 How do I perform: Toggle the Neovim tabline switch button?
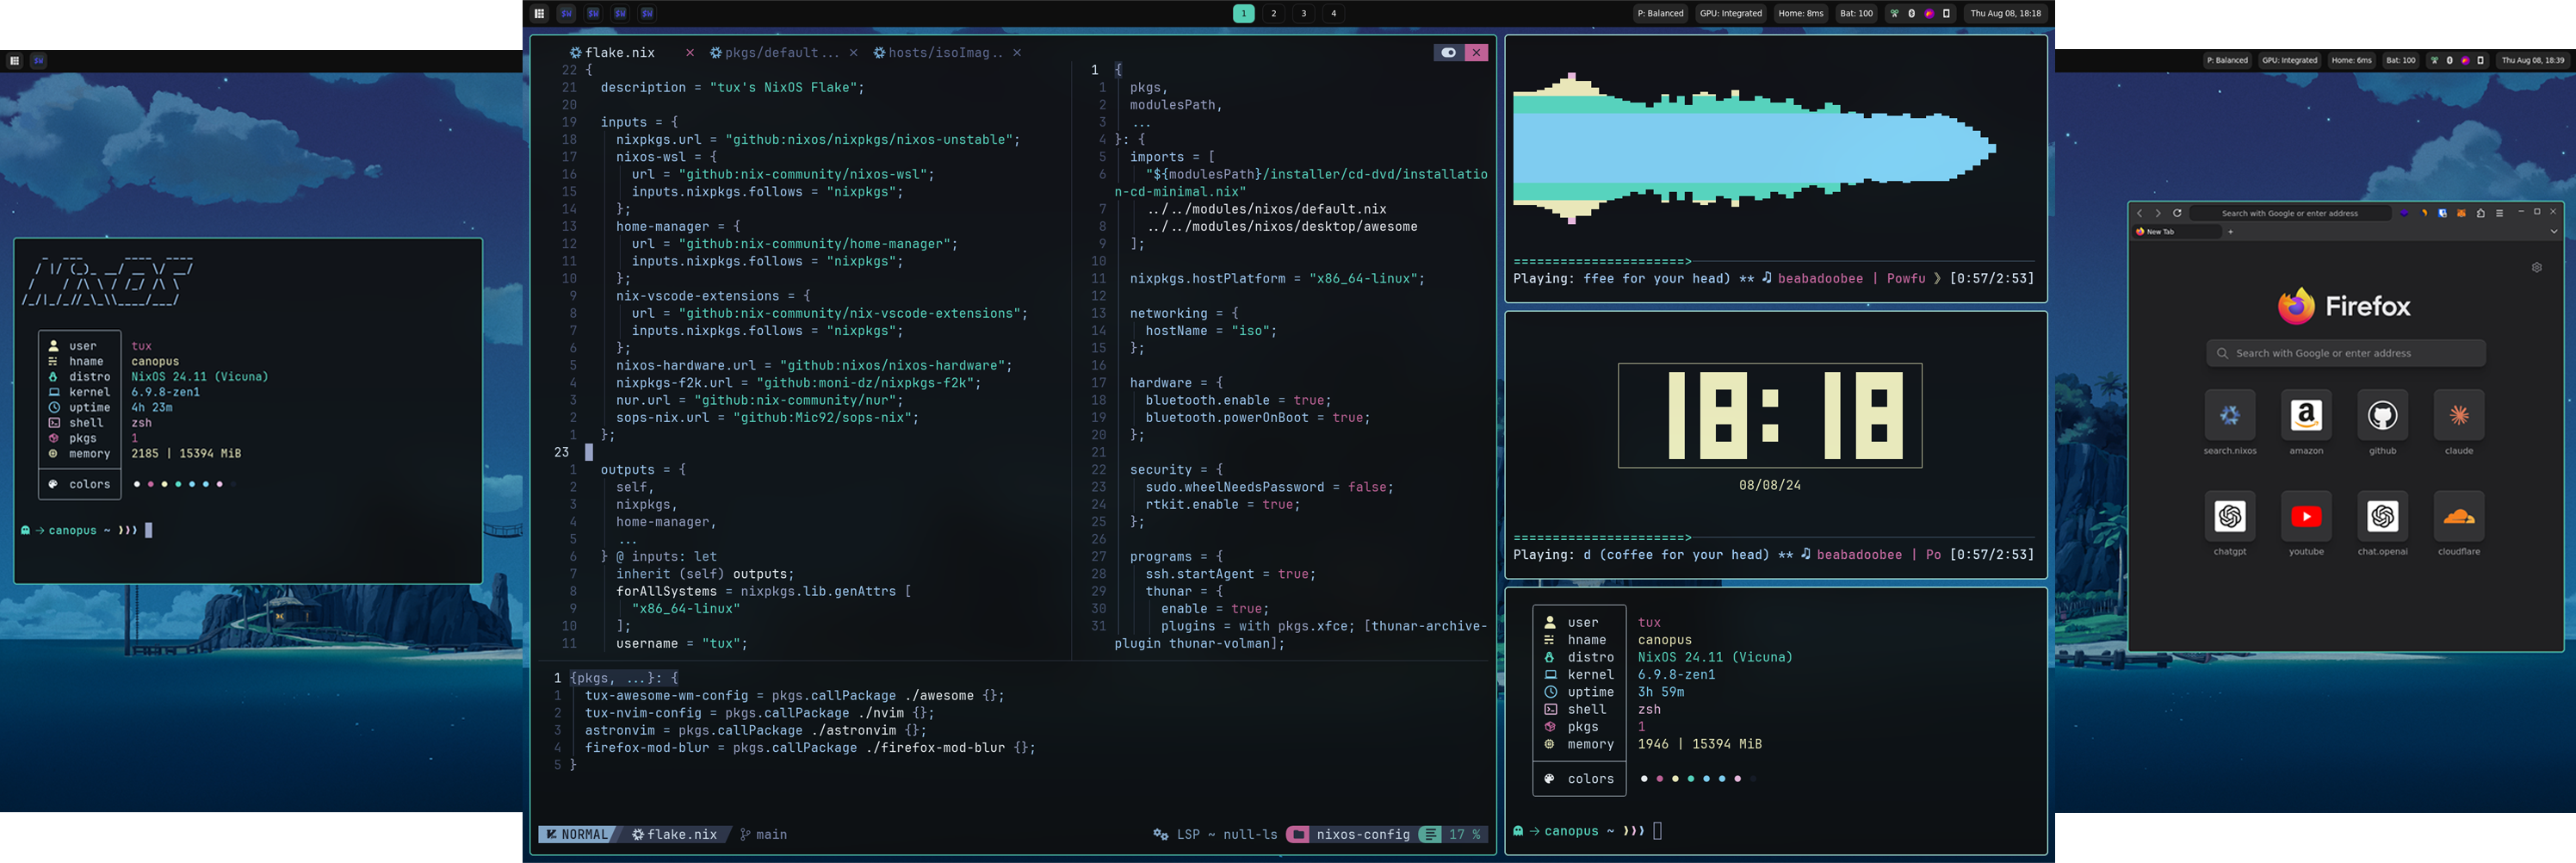click(1448, 53)
